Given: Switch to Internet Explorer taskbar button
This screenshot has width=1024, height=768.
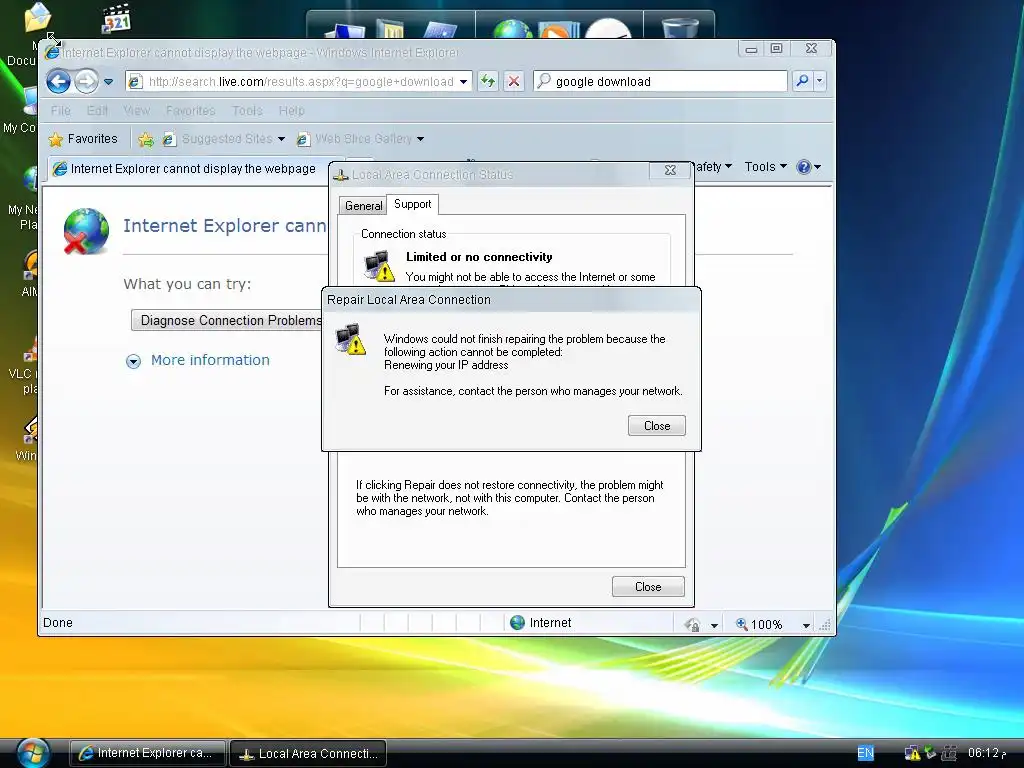Looking at the screenshot, I should pyautogui.click(x=148, y=753).
